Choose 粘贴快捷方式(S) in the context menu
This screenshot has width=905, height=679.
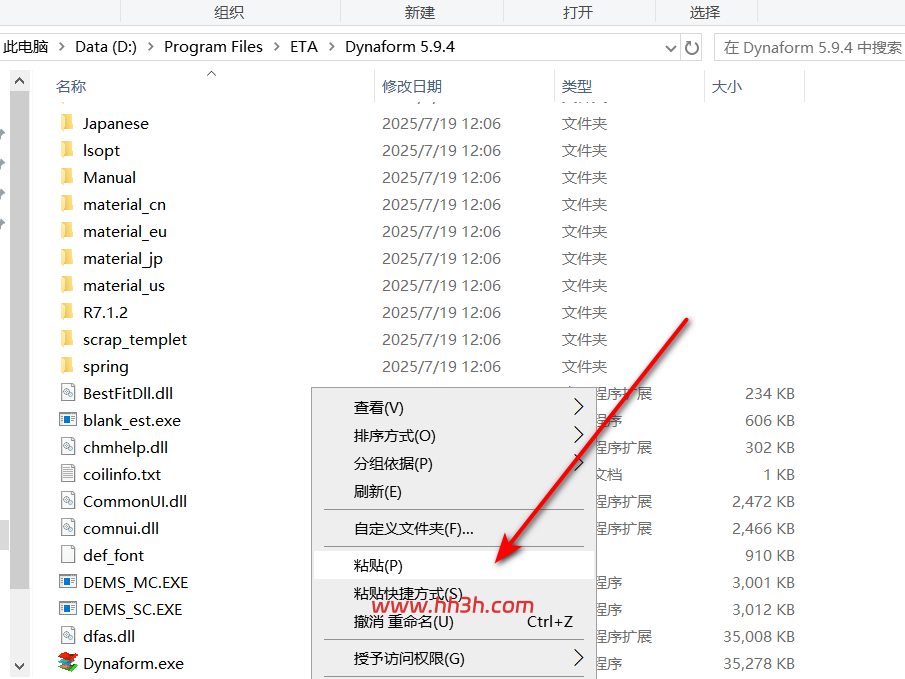[x=454, y=594]
